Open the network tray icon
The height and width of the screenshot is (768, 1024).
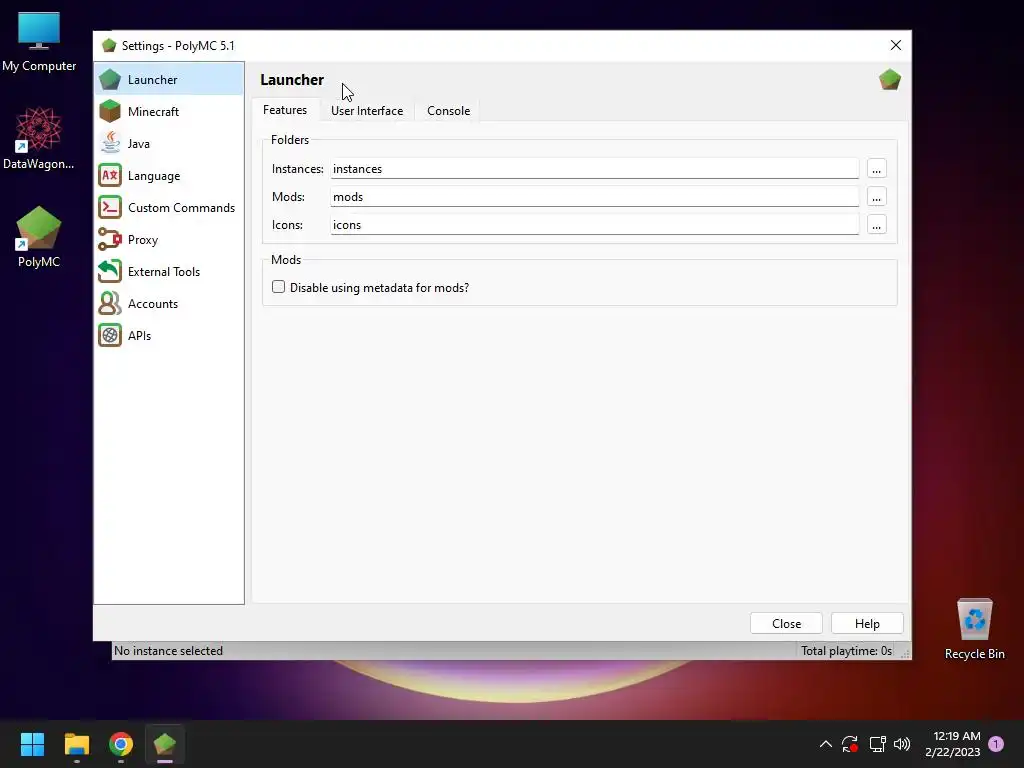pos(877,744)
